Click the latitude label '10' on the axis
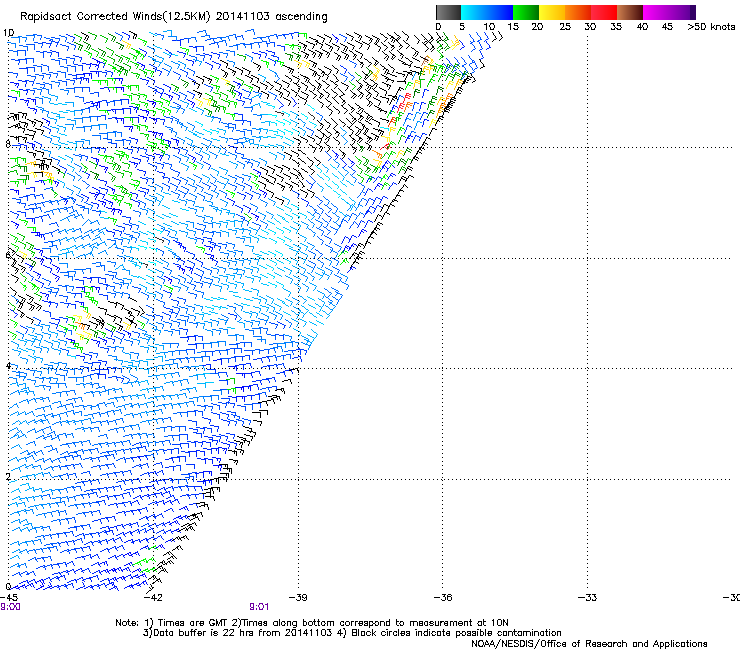The image size is (740, 650). click(x=8, y=33)
